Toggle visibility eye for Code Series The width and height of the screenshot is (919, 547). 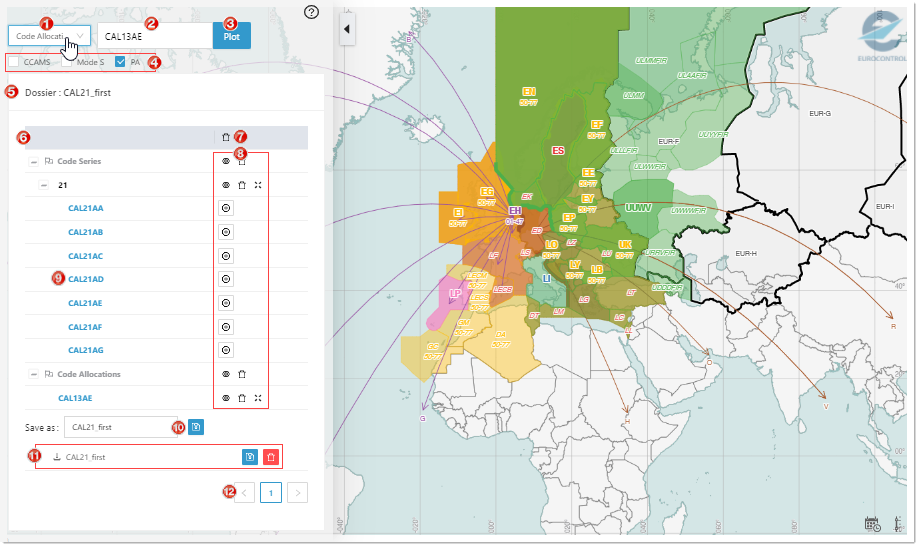(x=226, y=161)
